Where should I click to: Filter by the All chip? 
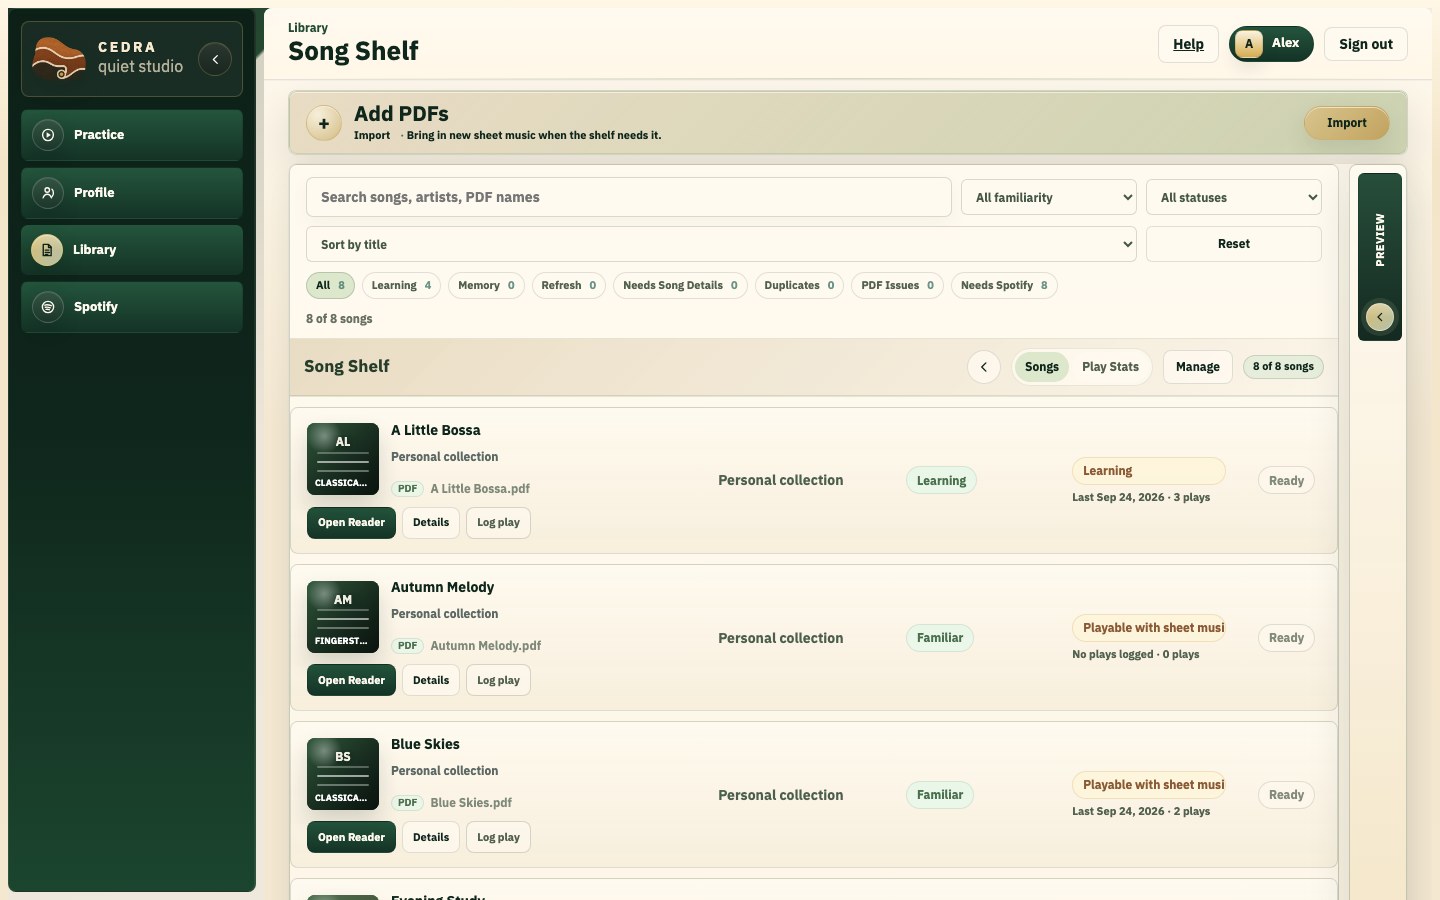coord(330,286)
